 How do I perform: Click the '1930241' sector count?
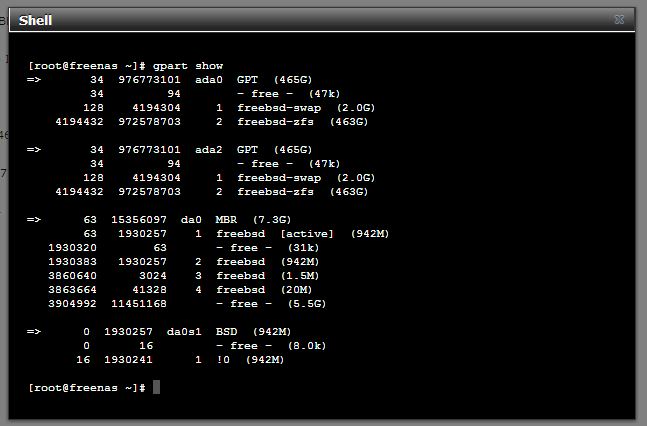click(128, 360)
